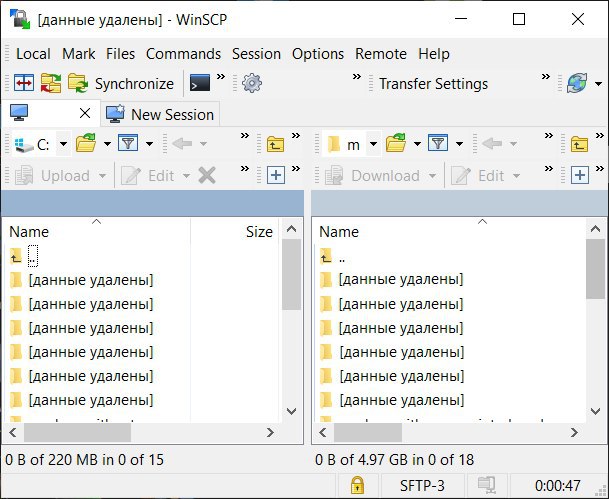Open the New Session tab

(160, 114)
